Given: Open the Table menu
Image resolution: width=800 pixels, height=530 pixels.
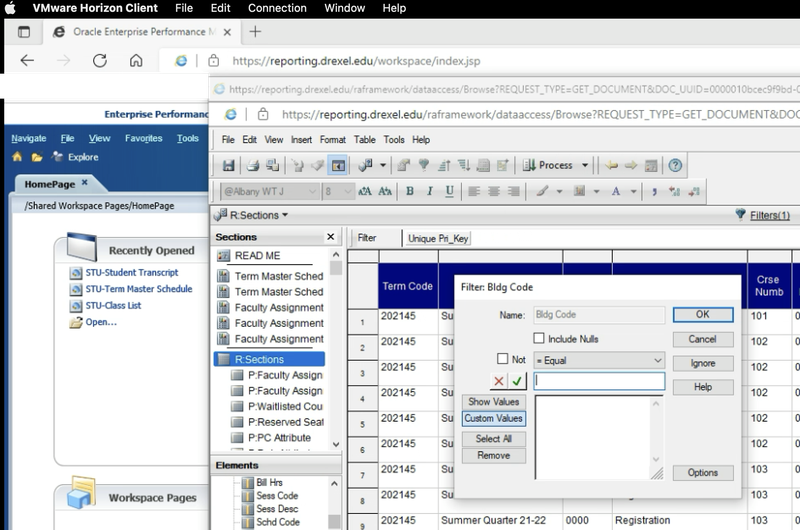Looking at the screenshot, I should tap(364, 140).
